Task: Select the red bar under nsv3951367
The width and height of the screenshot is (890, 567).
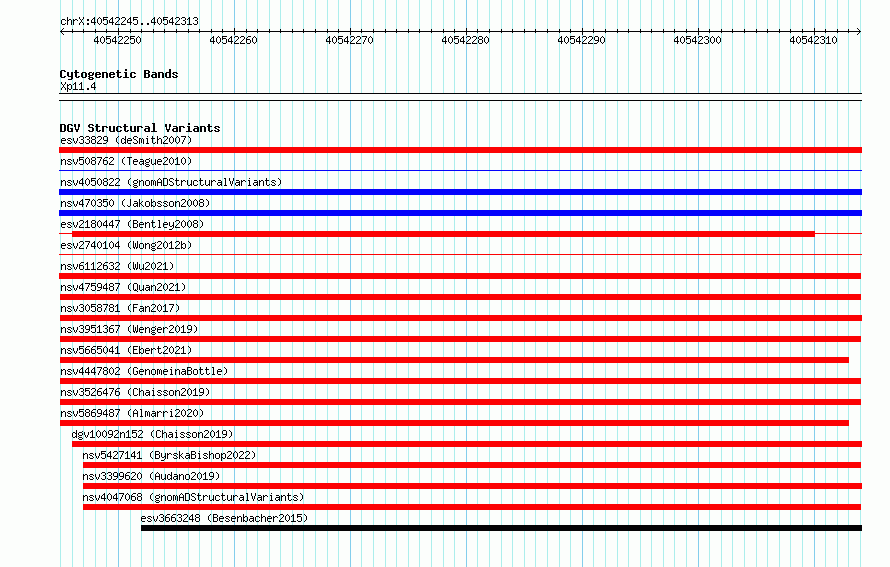Action: 460,339
